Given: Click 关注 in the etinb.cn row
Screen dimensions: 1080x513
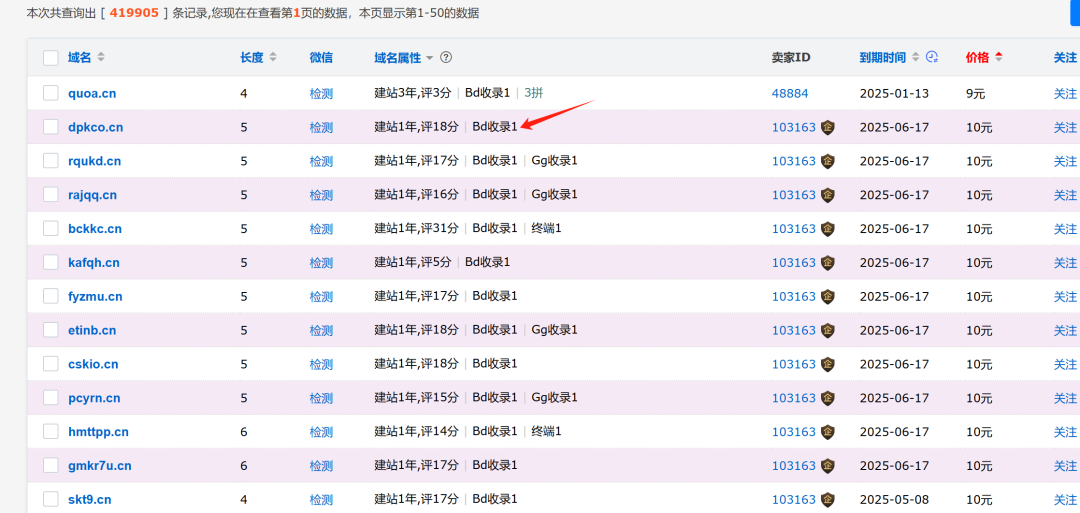Looking at the screenshot, I should [1065, 331].
